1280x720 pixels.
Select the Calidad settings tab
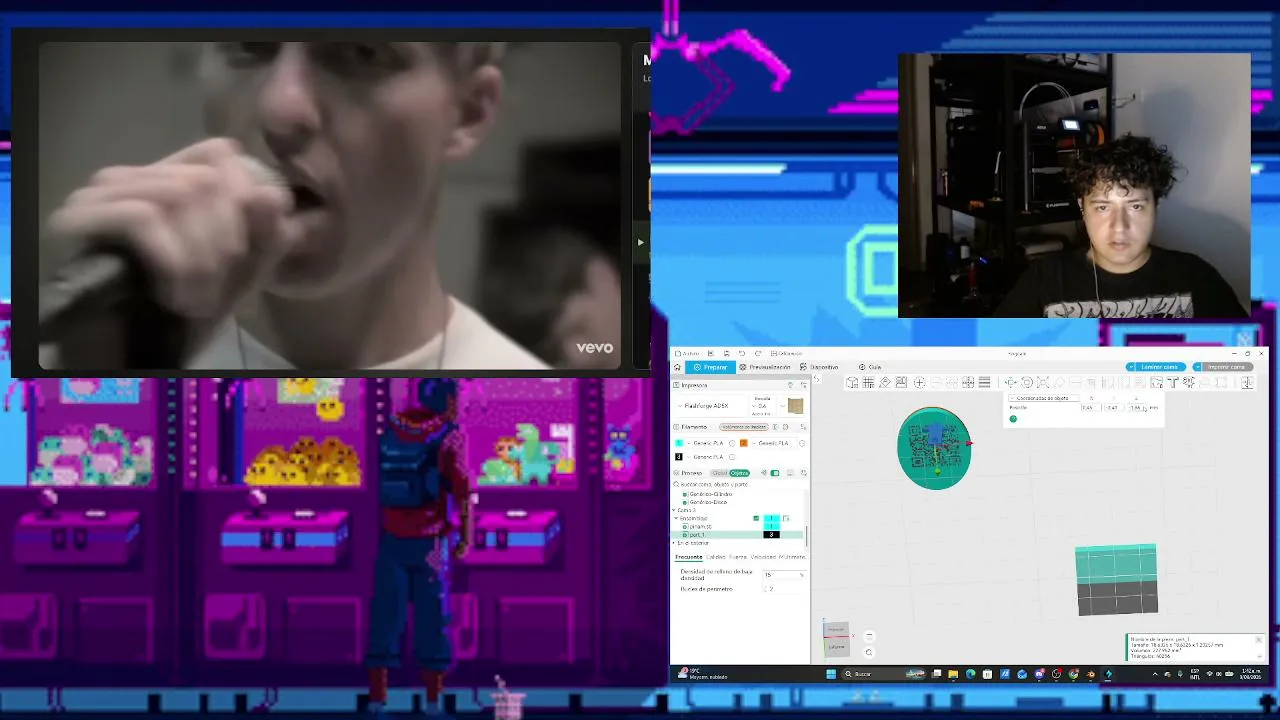716,557
